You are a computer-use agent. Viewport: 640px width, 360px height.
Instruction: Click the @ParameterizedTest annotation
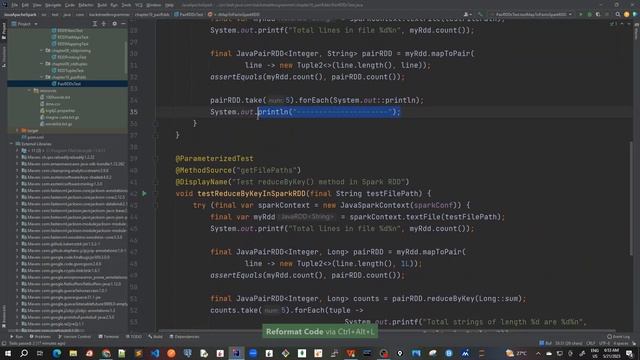point(214,158)
